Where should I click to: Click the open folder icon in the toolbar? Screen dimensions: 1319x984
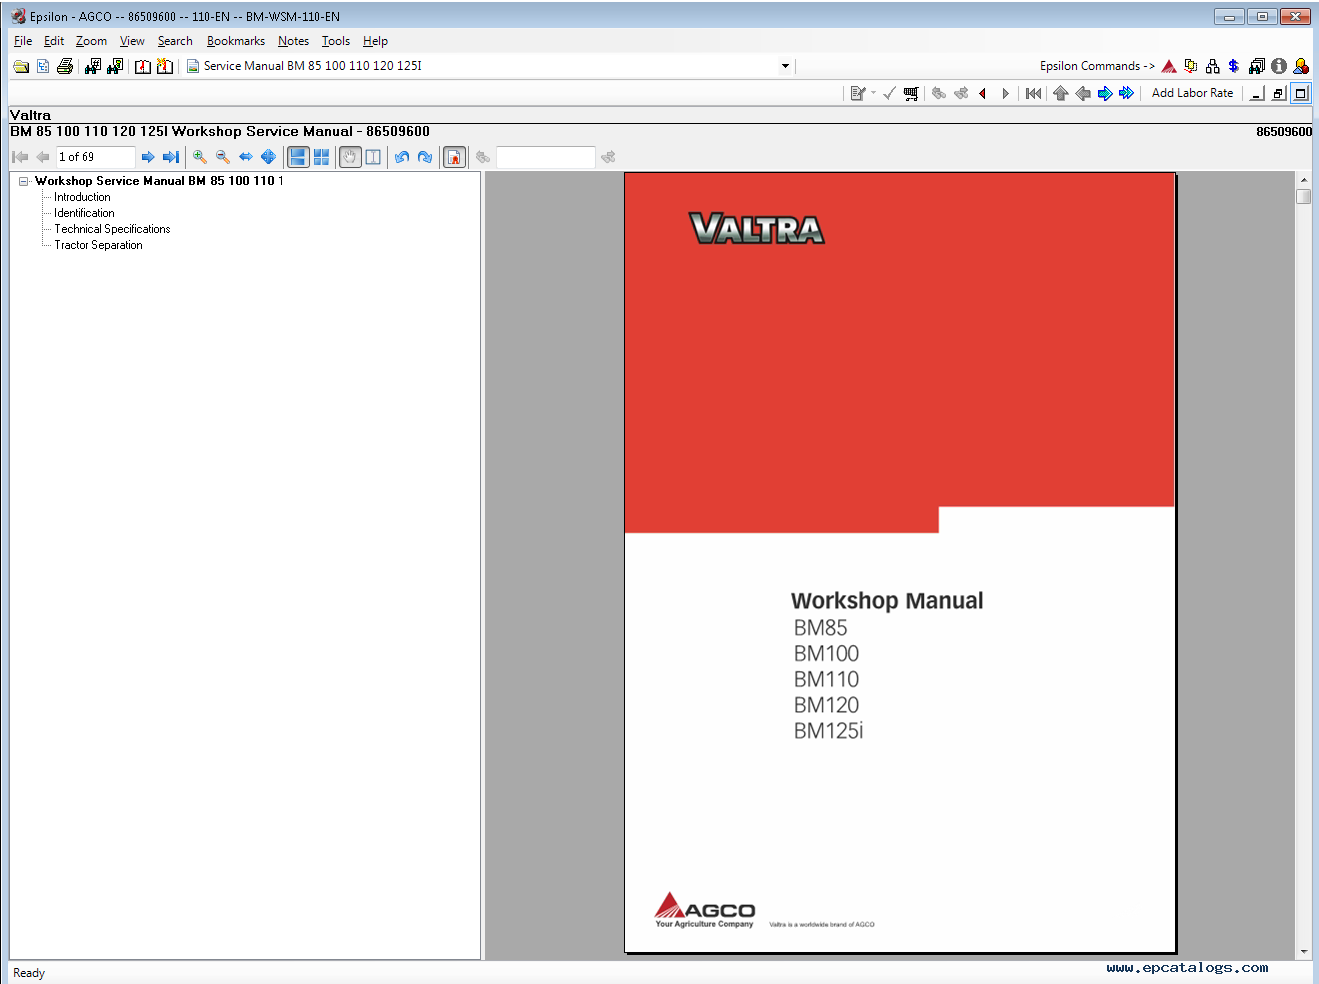tap(21, 66)
